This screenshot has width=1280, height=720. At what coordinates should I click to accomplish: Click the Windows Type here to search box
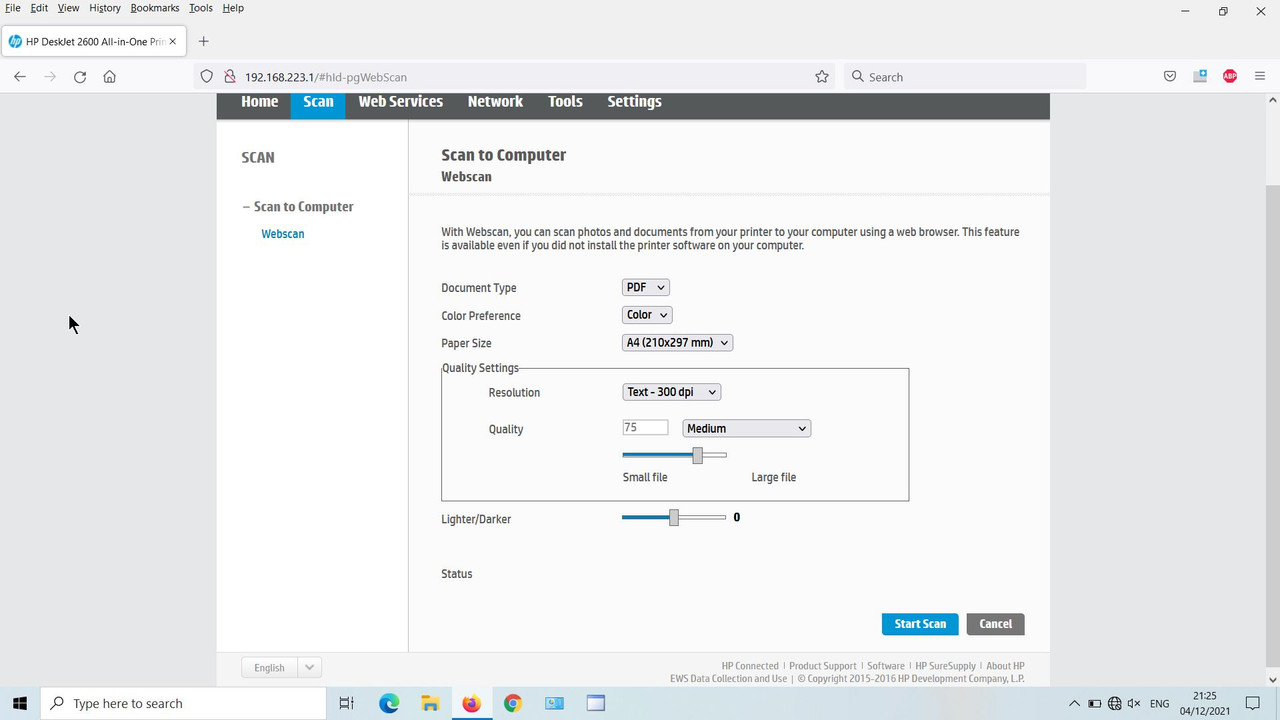183,703
